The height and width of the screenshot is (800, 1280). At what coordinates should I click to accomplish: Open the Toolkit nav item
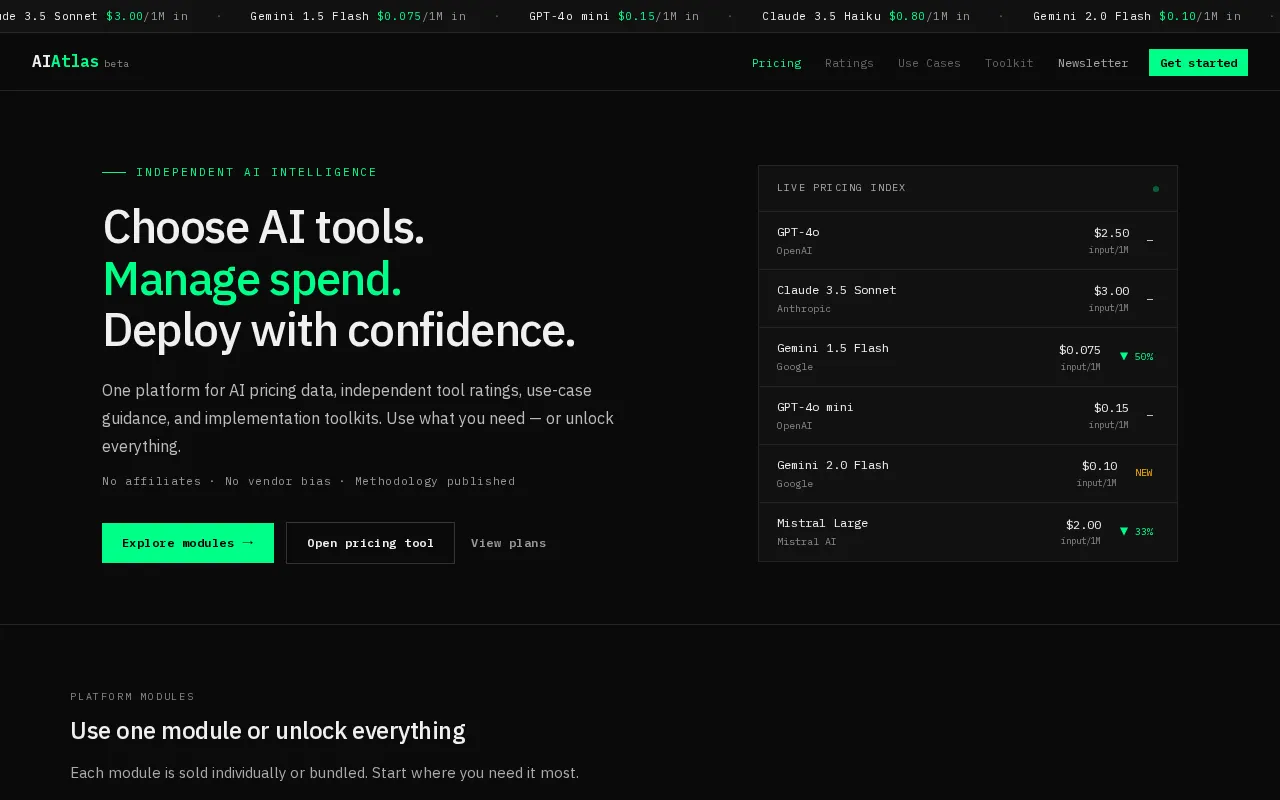[x=1009, y=63]
